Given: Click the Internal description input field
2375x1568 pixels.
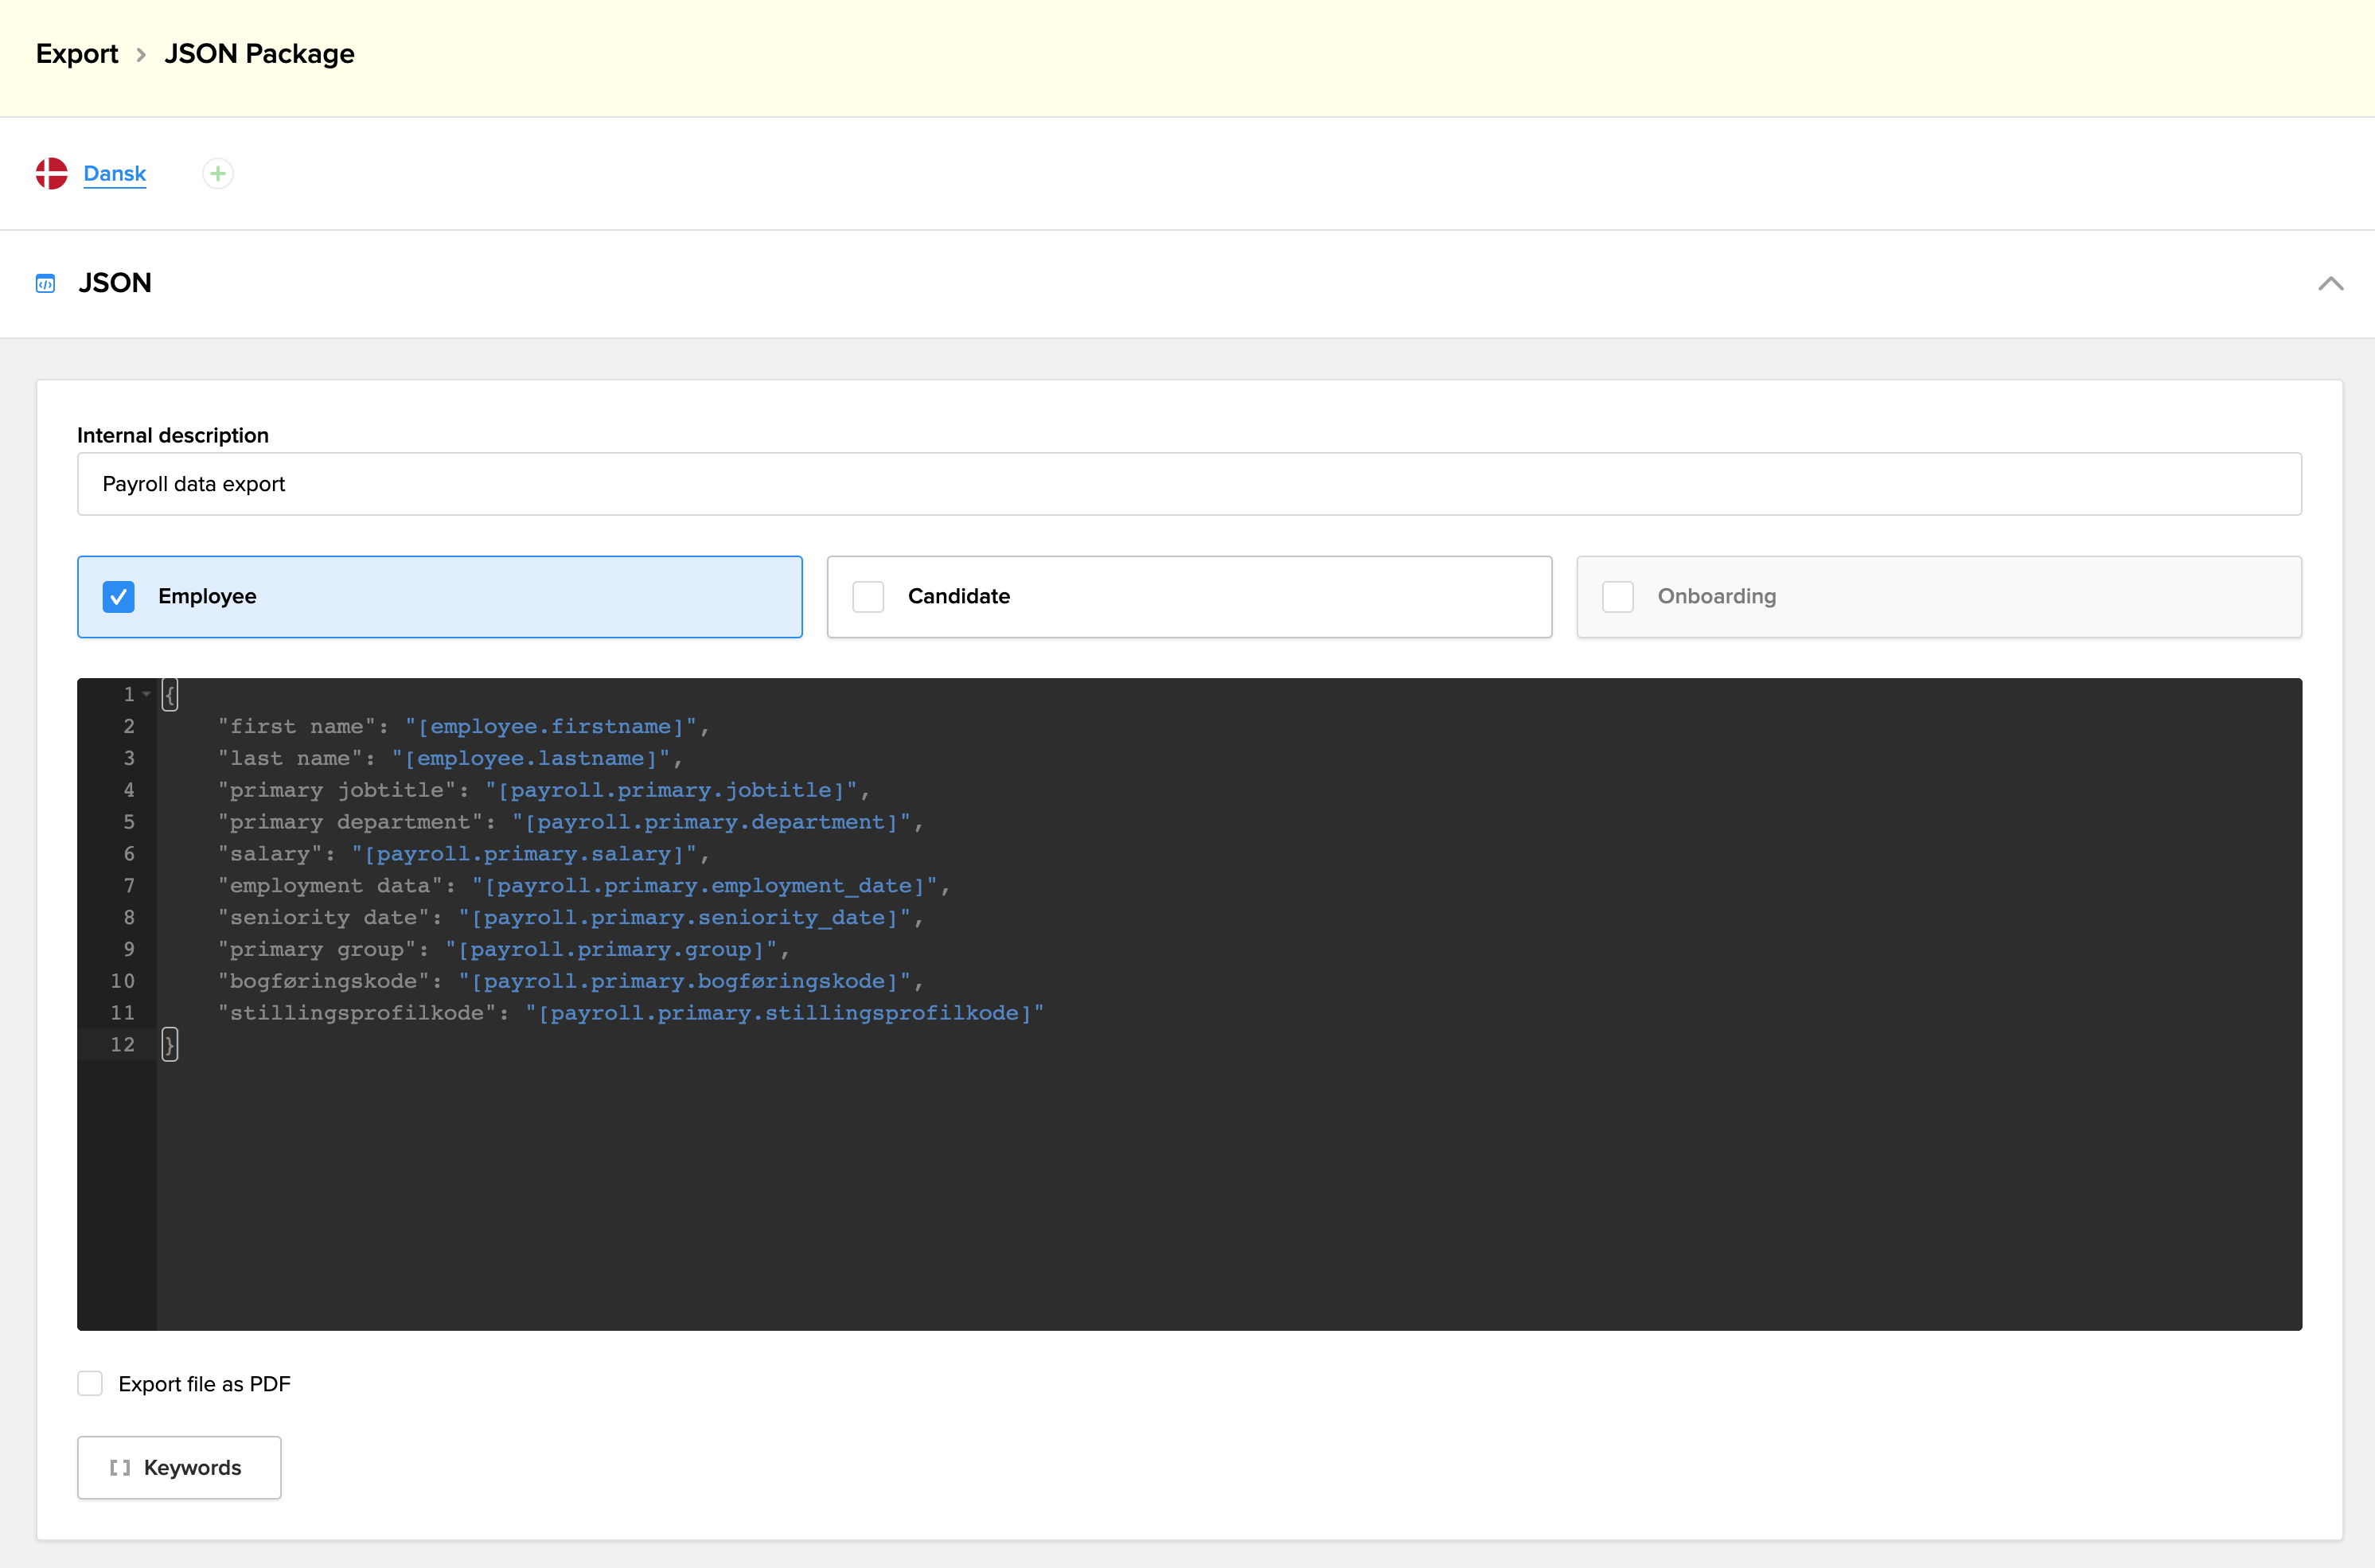Looking at the screenshot, I should click(x=1189, y=484).
